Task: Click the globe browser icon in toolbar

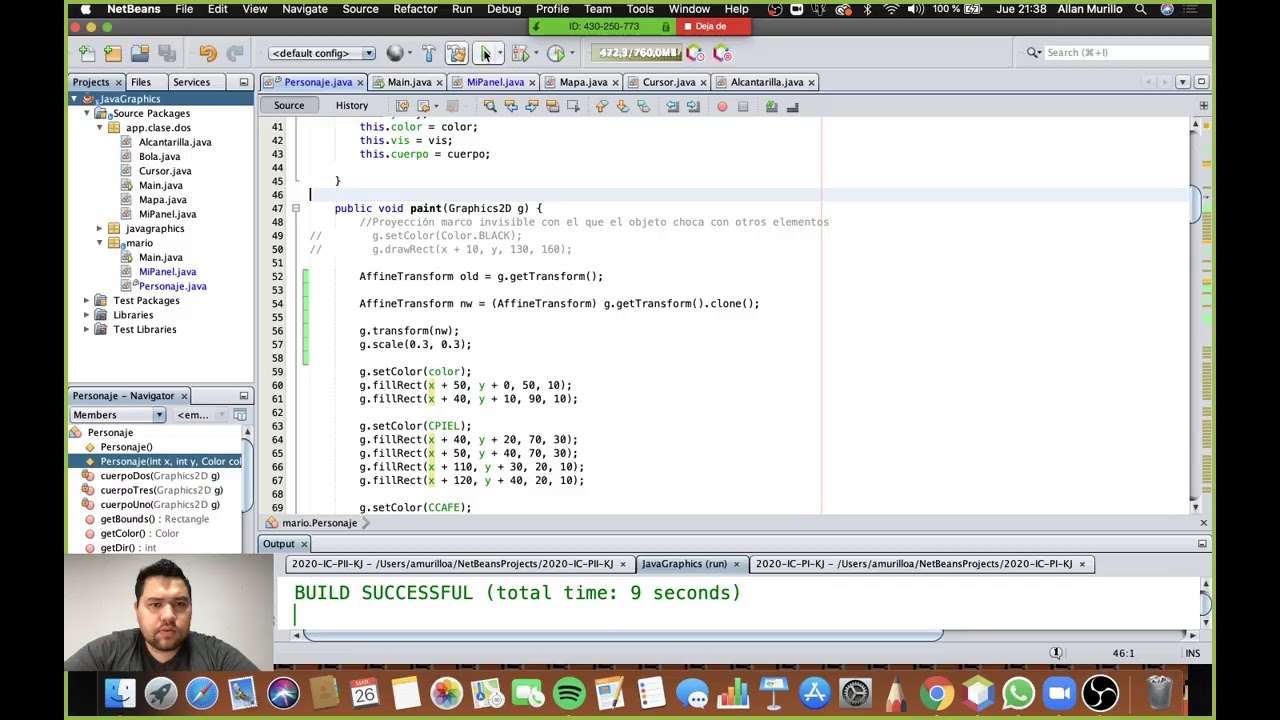Action: click(395, 53)
